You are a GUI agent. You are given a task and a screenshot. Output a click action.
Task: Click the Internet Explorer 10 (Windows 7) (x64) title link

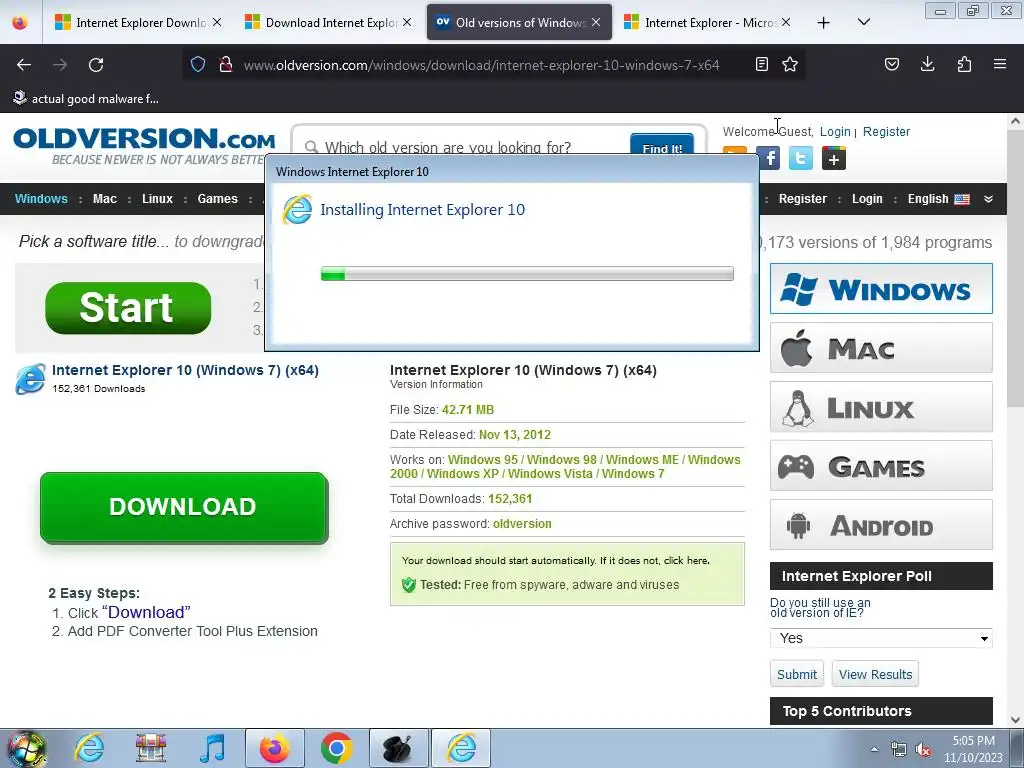click(185, 370)
